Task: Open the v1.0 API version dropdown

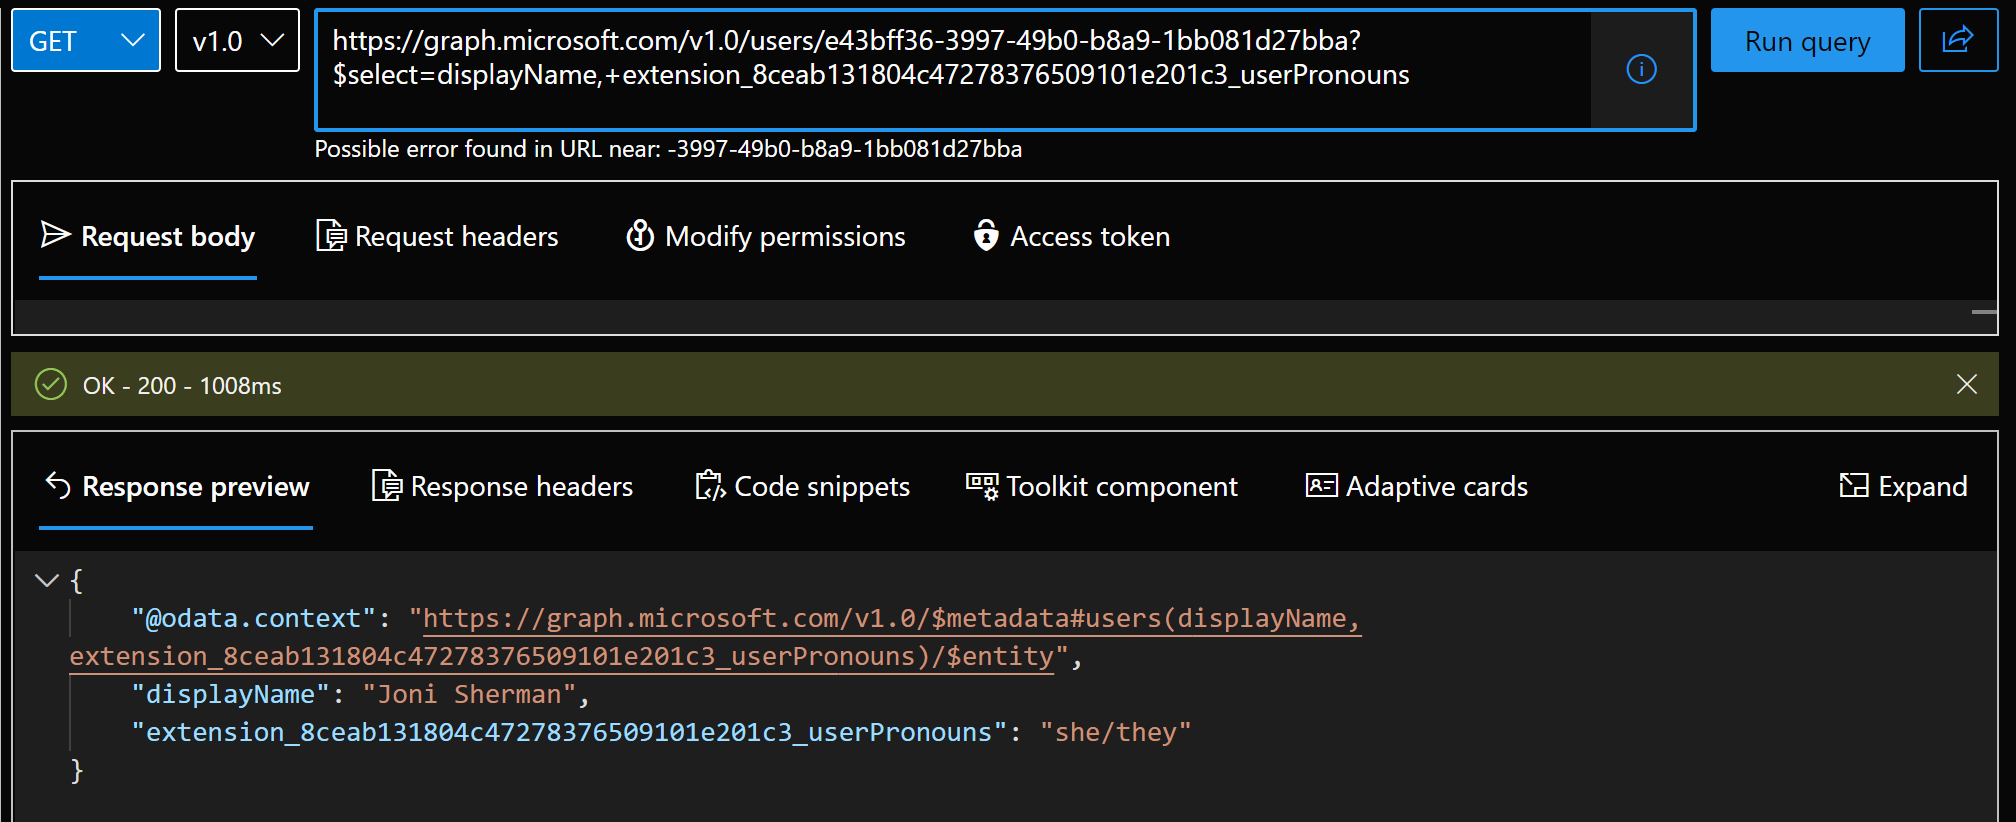Action: point(237,41)
